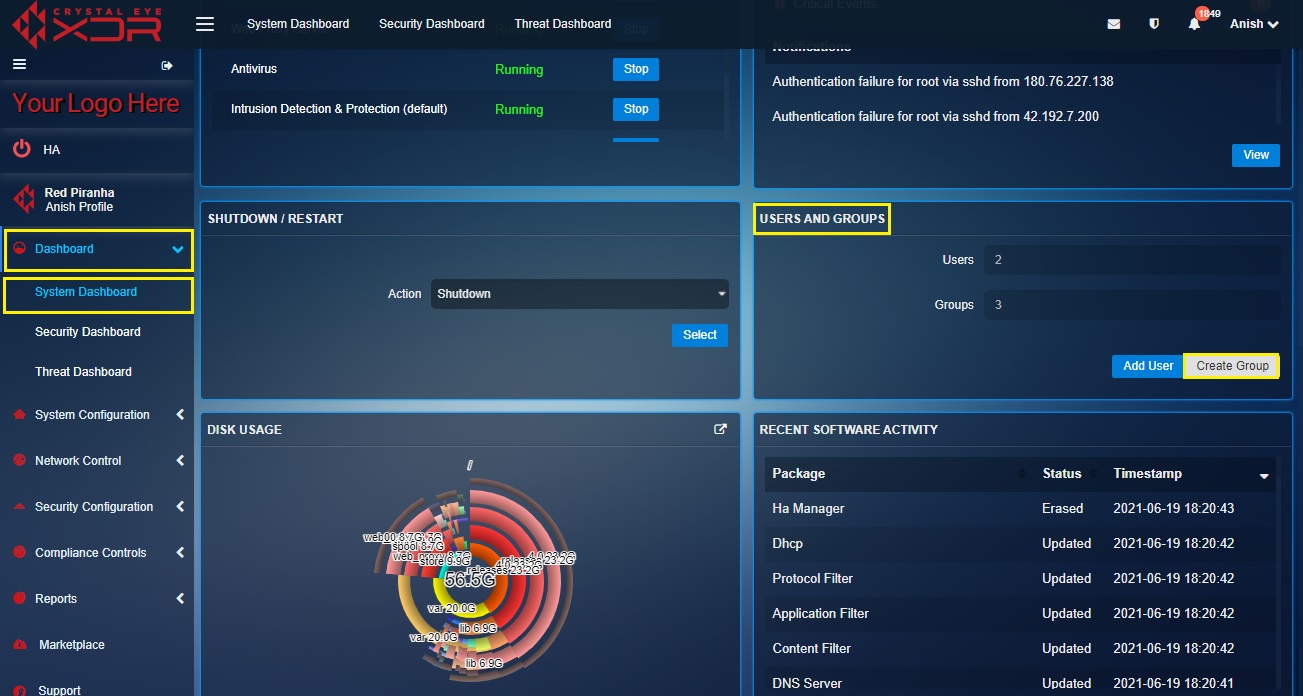Stop Intrusion Detection & Protection service
The height and width of the screenshot is (696, 1303).
636,109
